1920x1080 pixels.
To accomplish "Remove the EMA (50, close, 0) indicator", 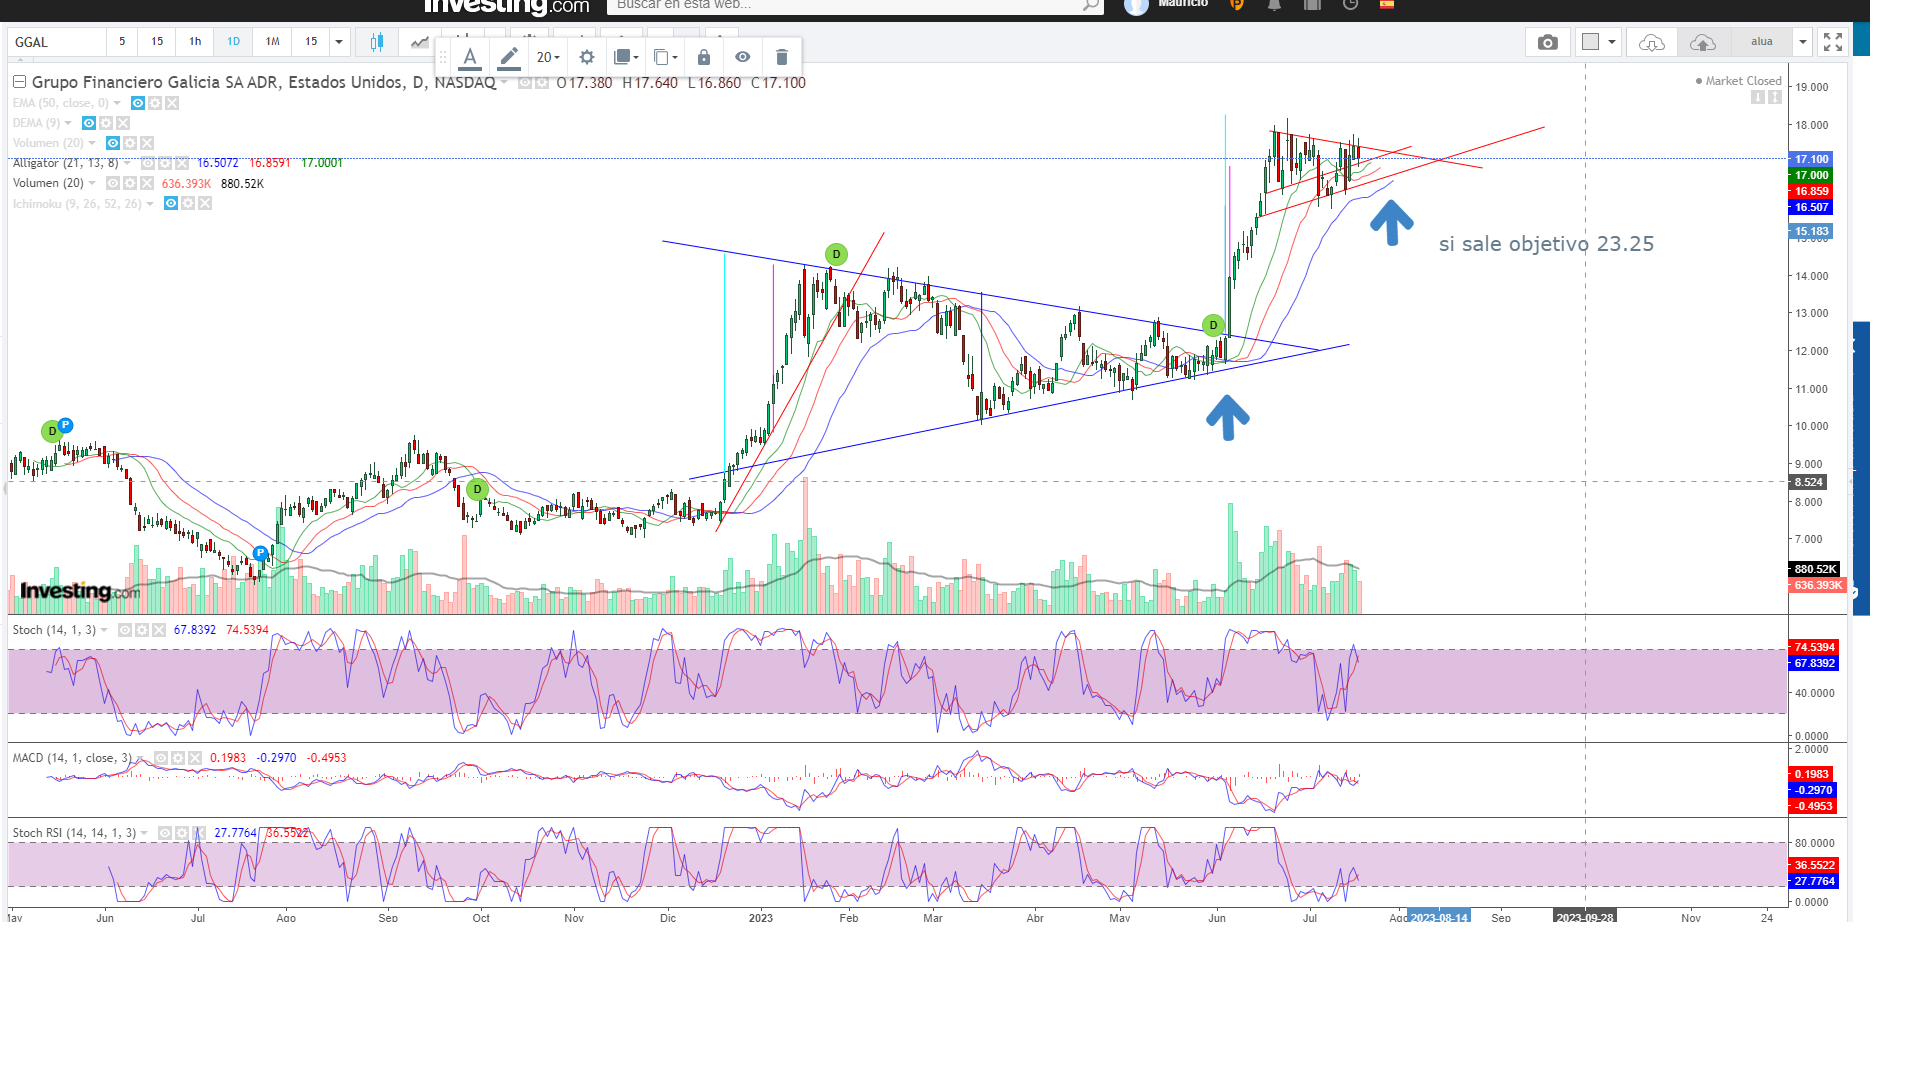I will pyautogui.click(x=172, y=103).
